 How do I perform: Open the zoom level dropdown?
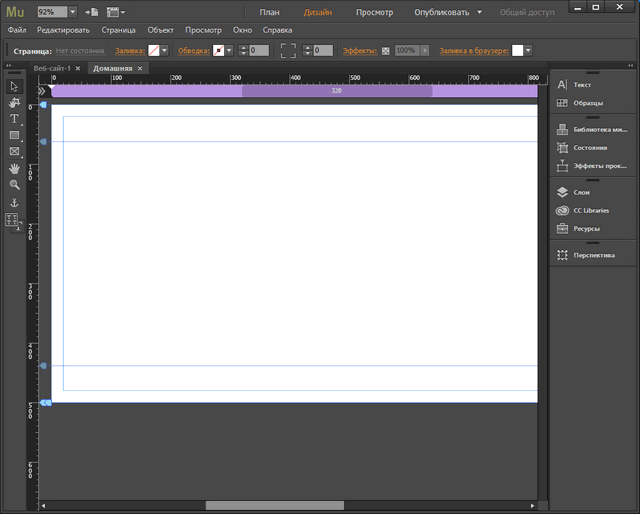72,12
